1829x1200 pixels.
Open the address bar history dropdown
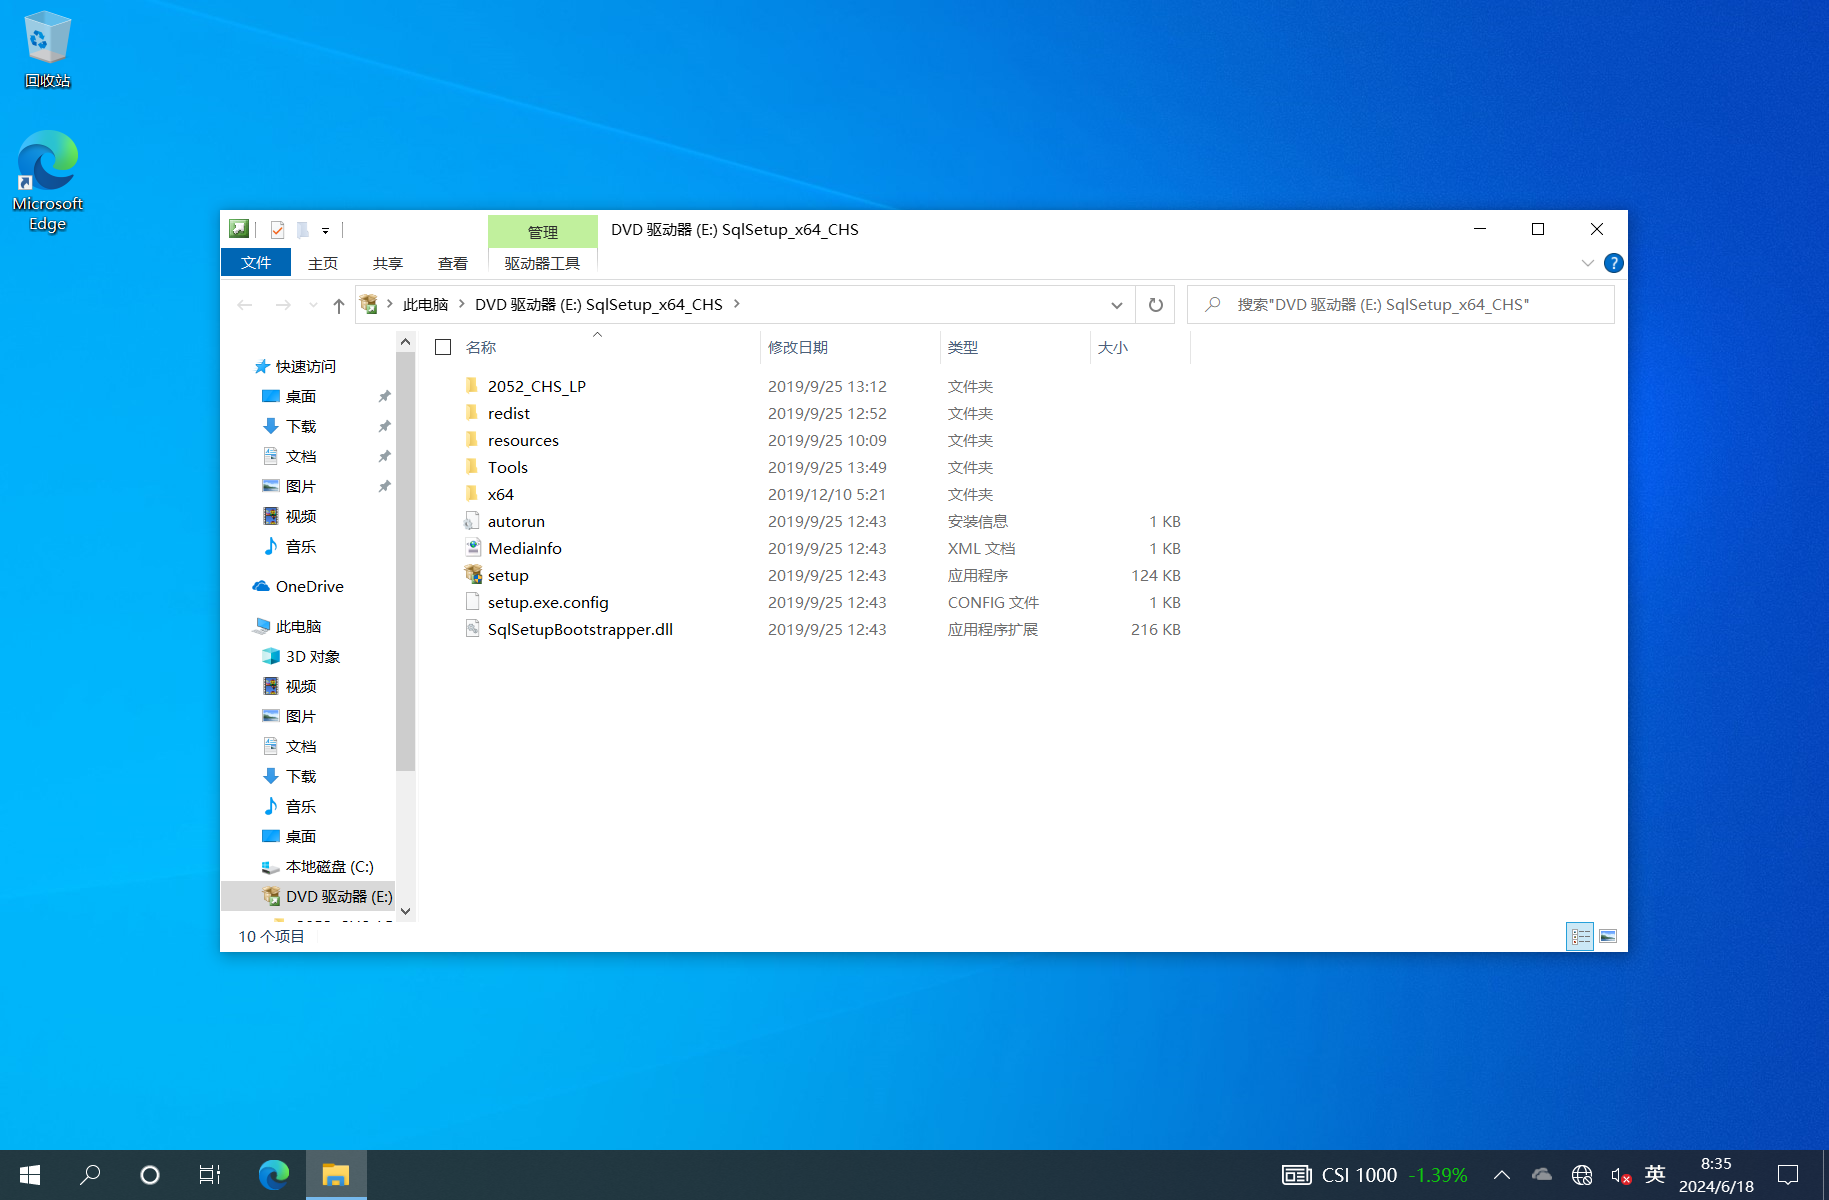[1116, 305]
